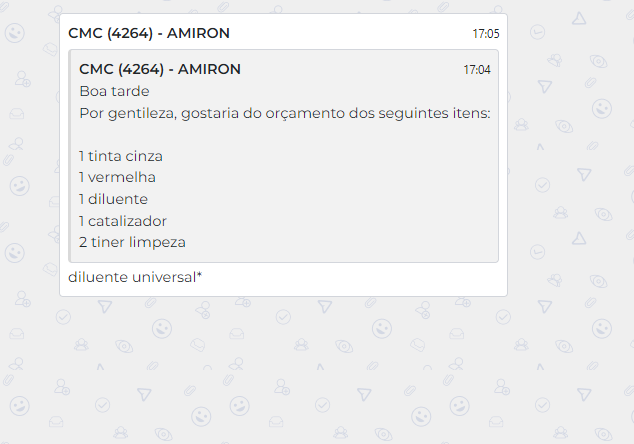Screen dimensions: 634x444
Task: Click the '1 catalizador' item line
Action: (x=122, y=220)
